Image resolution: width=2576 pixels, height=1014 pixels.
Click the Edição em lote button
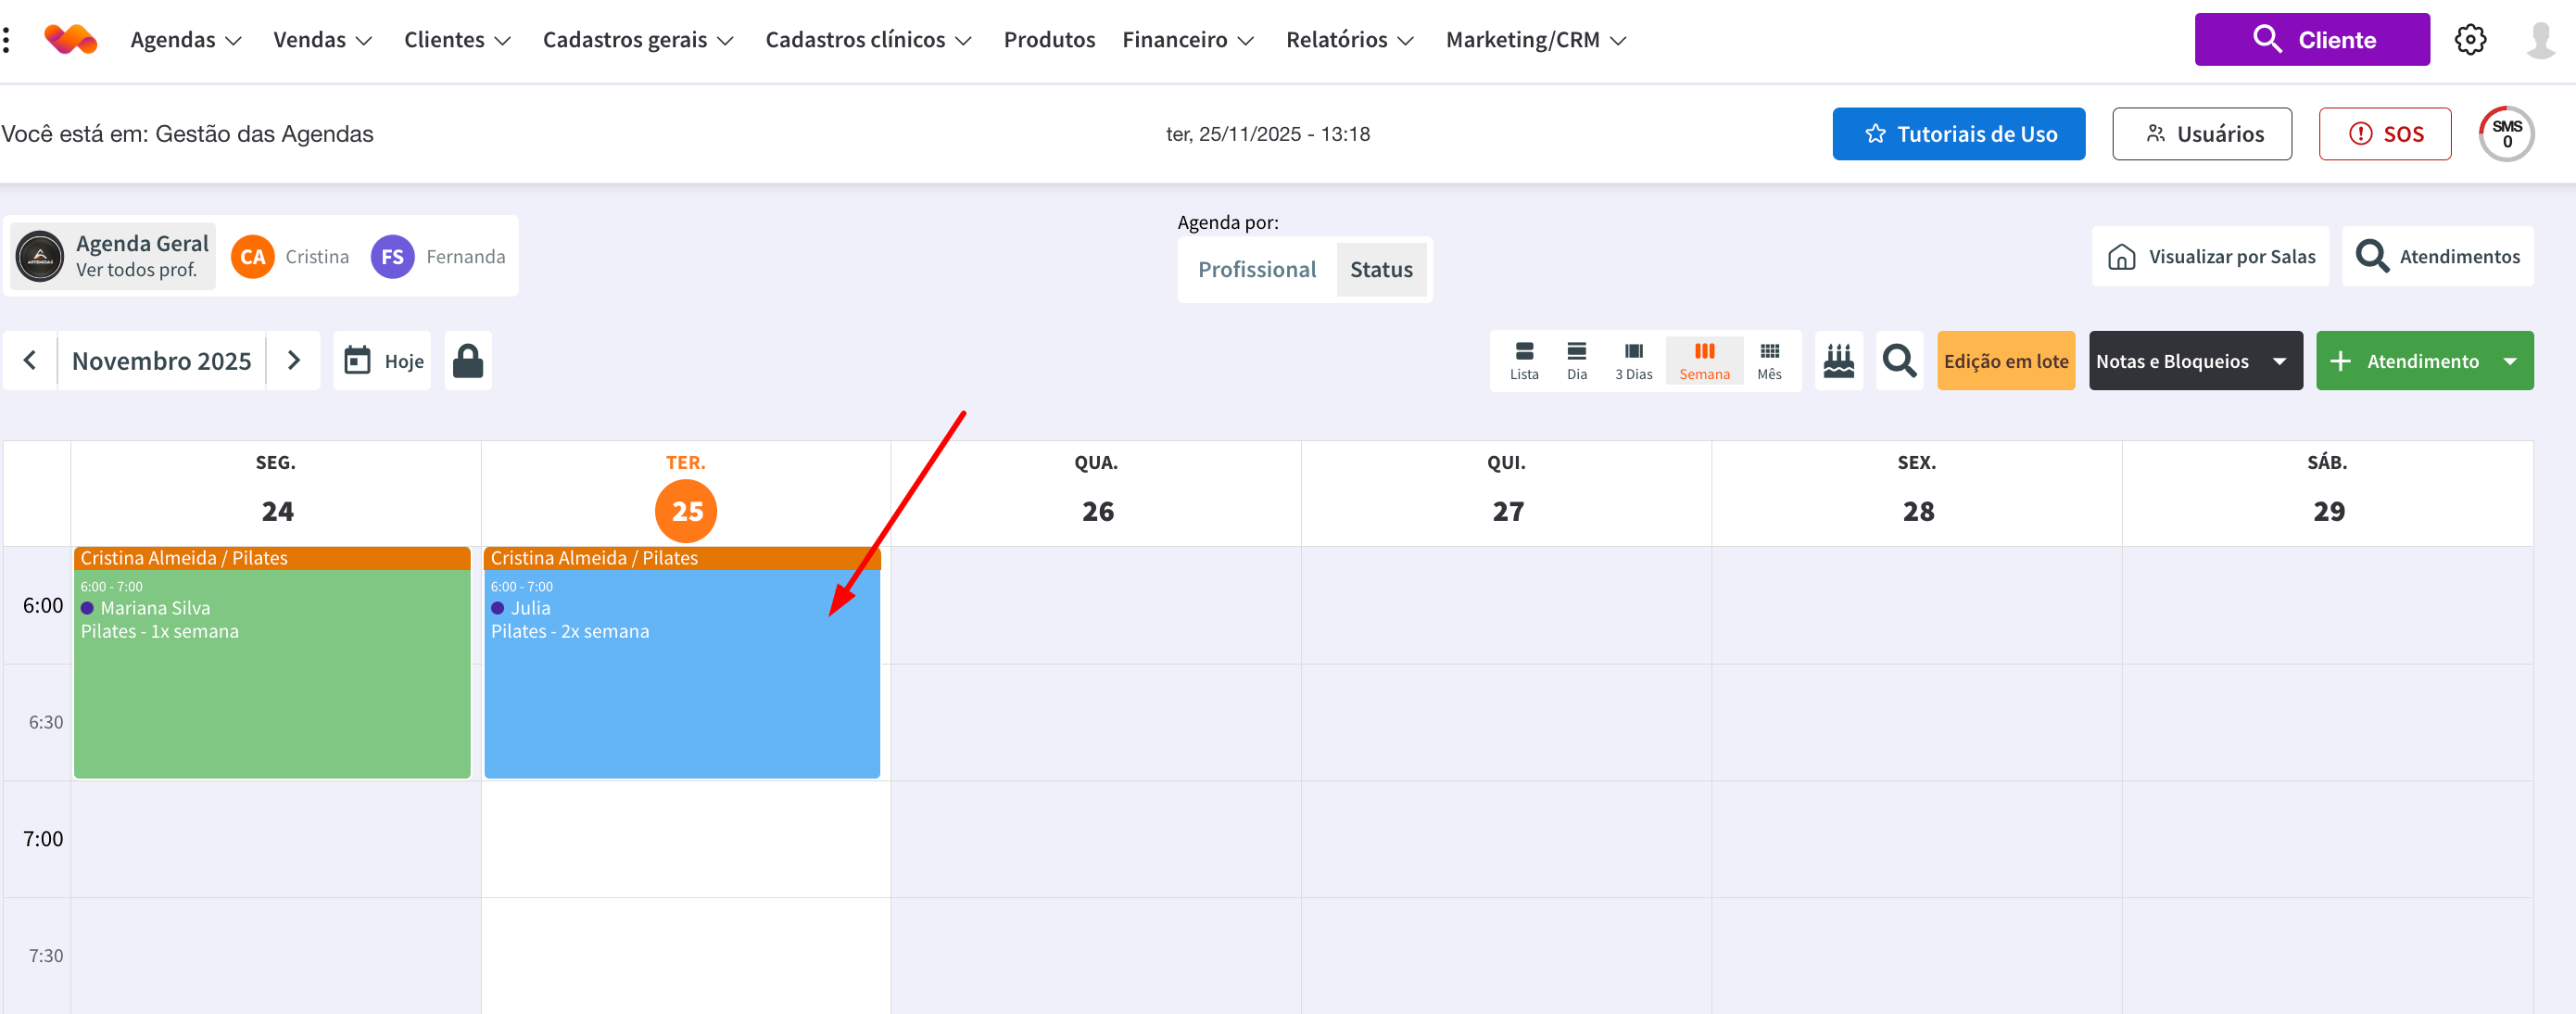(2005, 361)
